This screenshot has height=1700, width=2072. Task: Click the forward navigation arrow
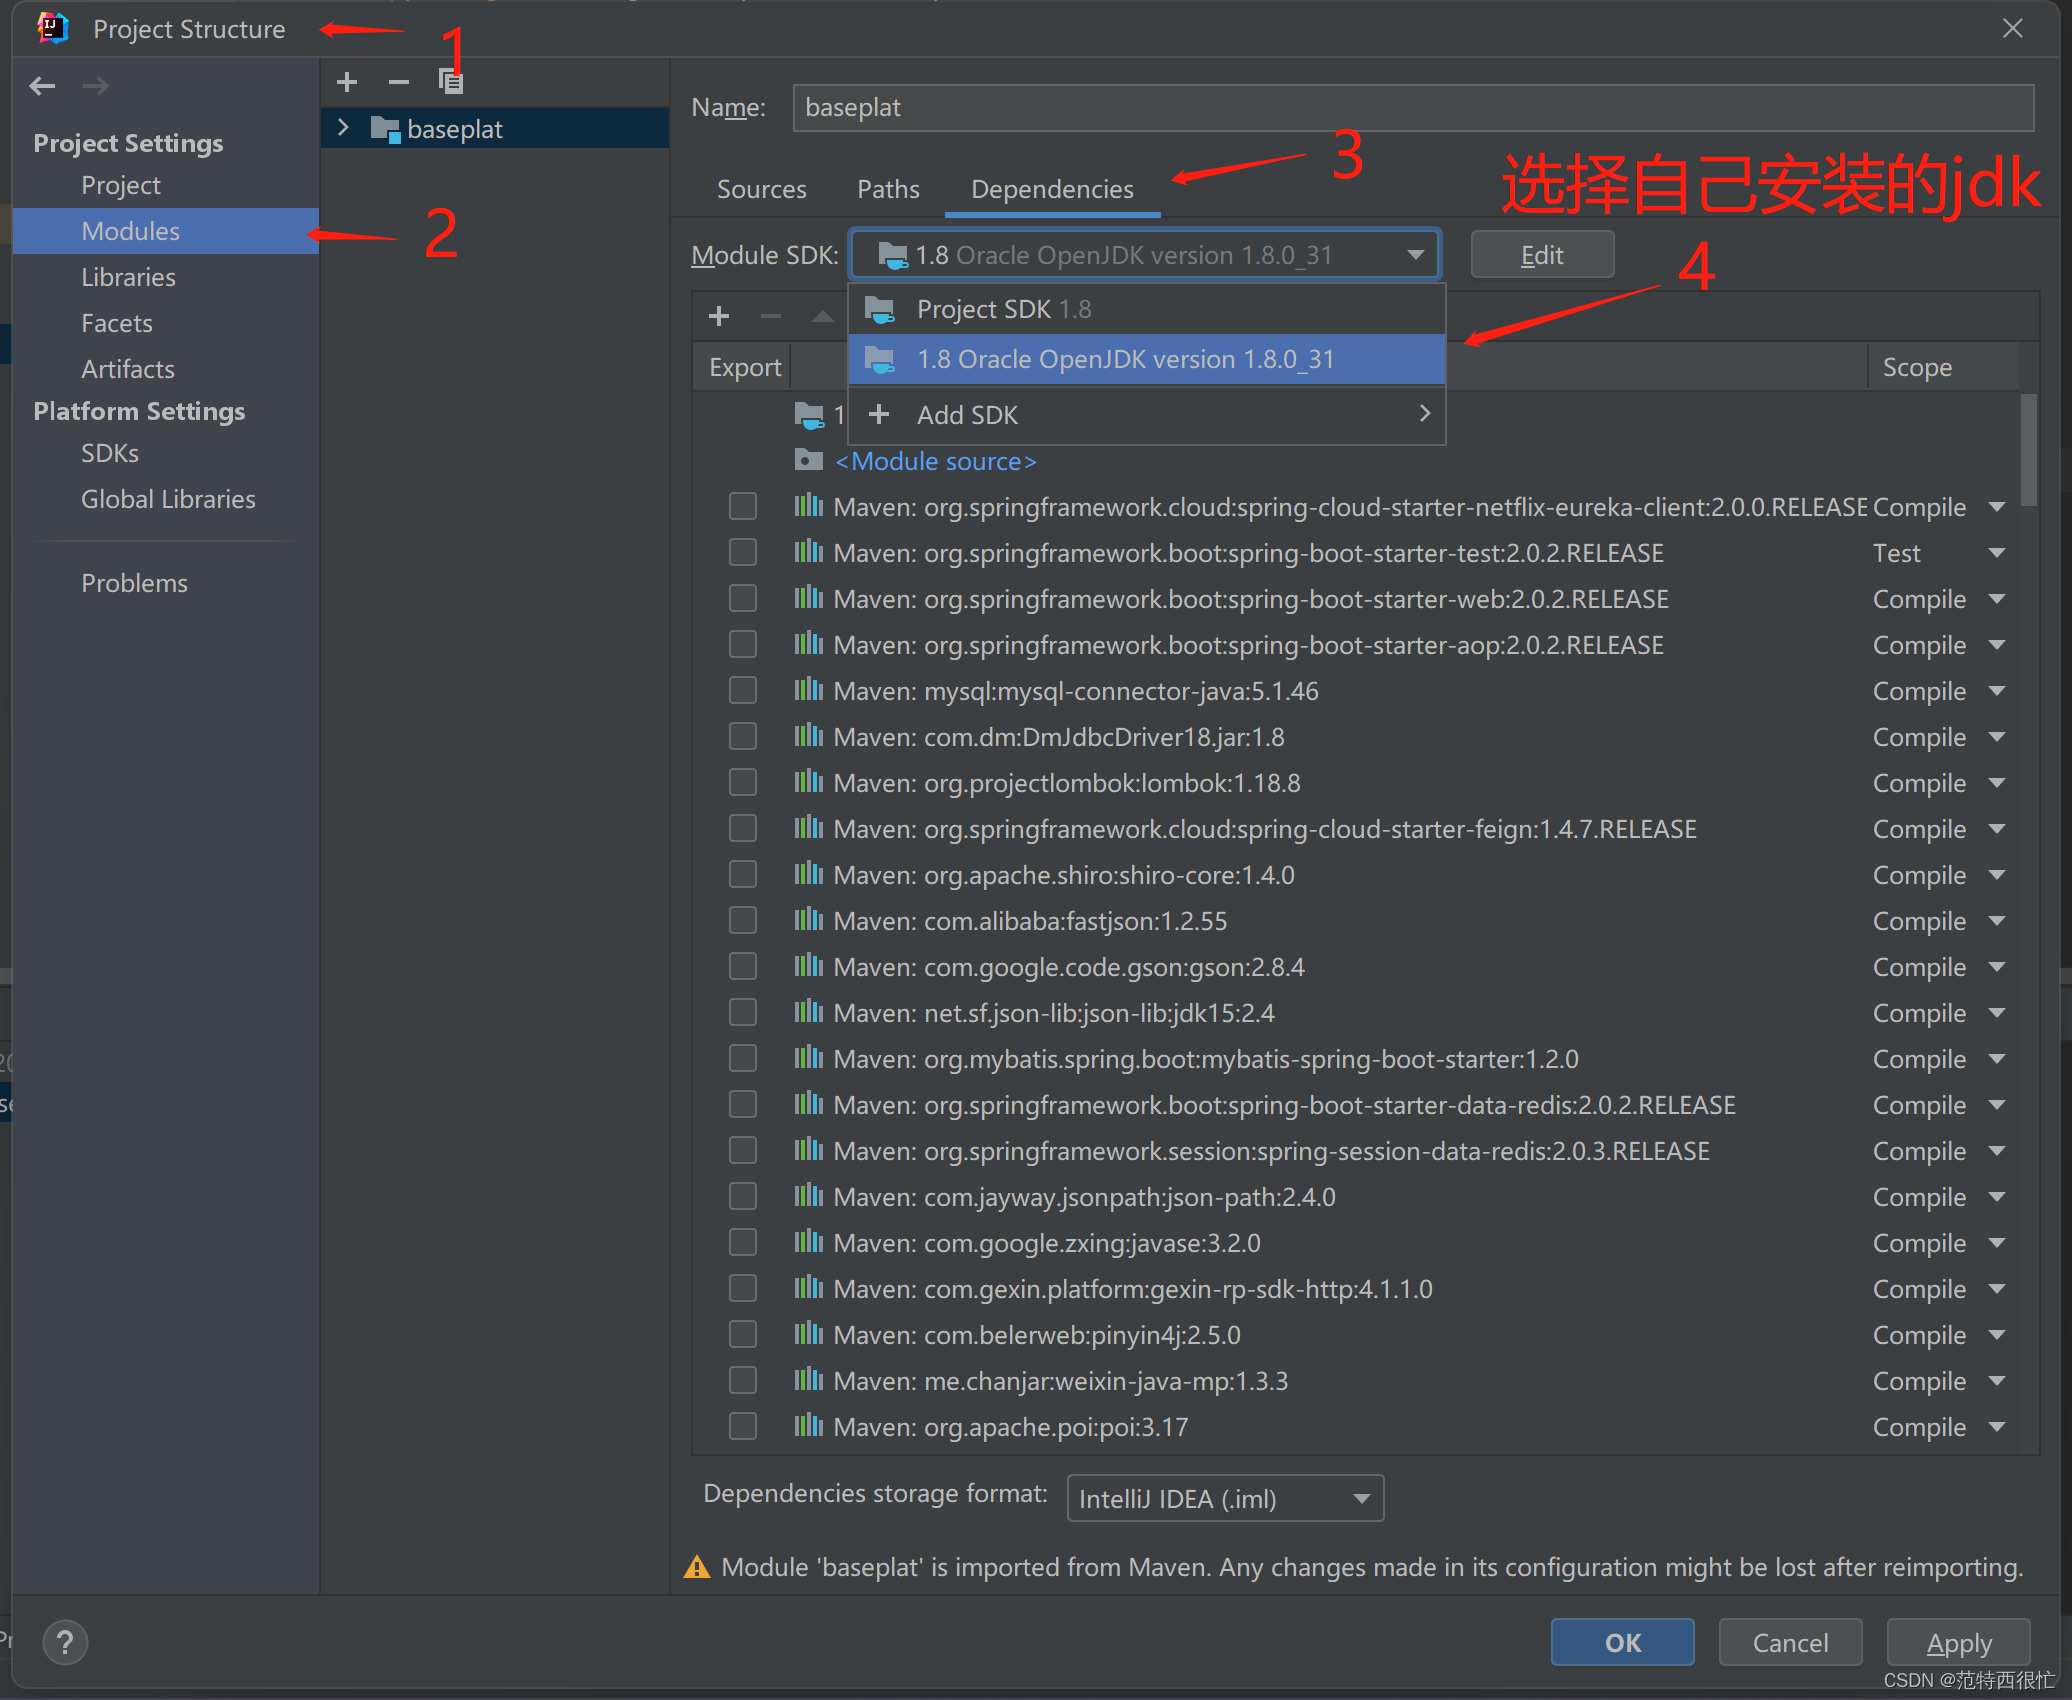coord(95,86)
